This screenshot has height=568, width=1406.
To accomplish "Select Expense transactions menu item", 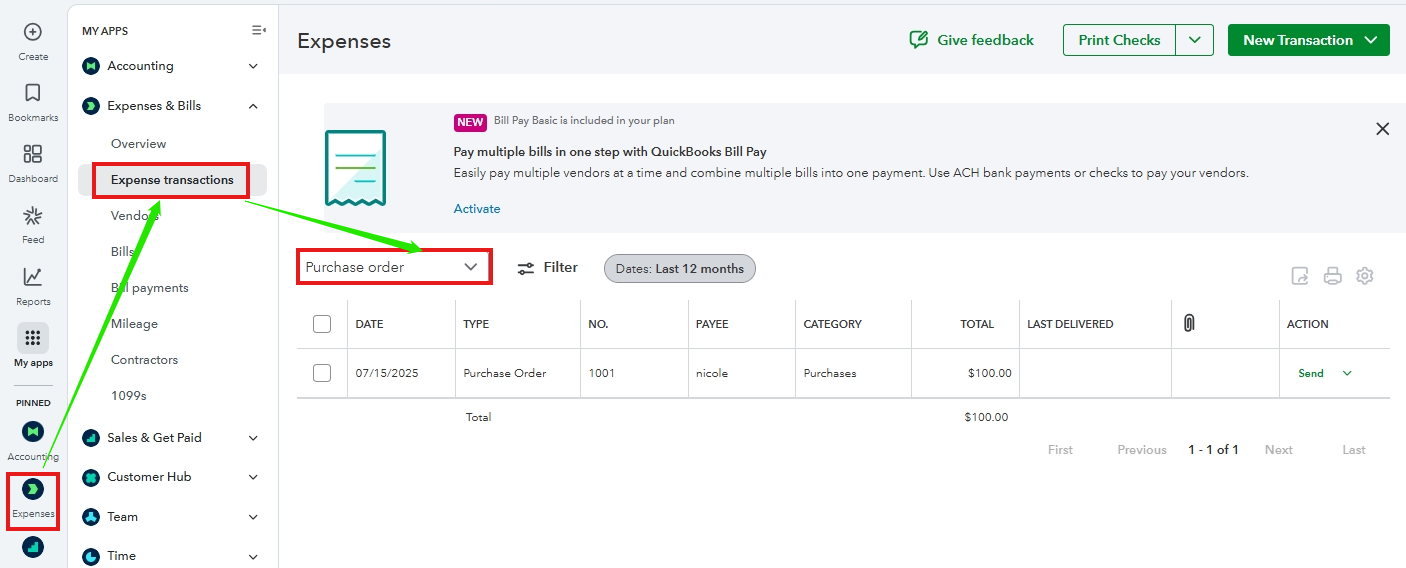I will pos(172,180).
